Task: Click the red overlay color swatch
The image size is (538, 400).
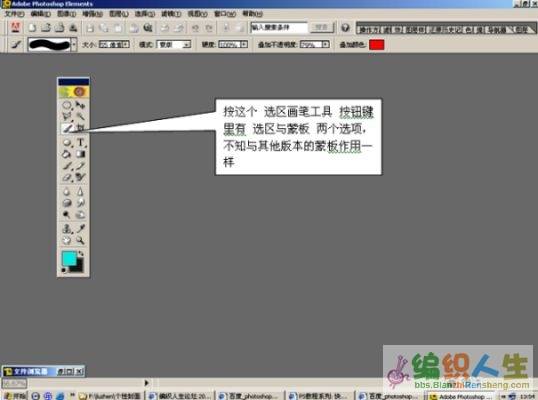Action: click(x=376, y=45)
